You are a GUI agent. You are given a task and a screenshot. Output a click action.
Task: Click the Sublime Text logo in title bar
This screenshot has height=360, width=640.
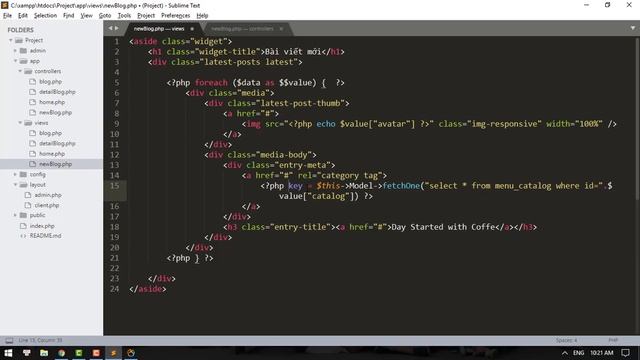pos(5,5)
